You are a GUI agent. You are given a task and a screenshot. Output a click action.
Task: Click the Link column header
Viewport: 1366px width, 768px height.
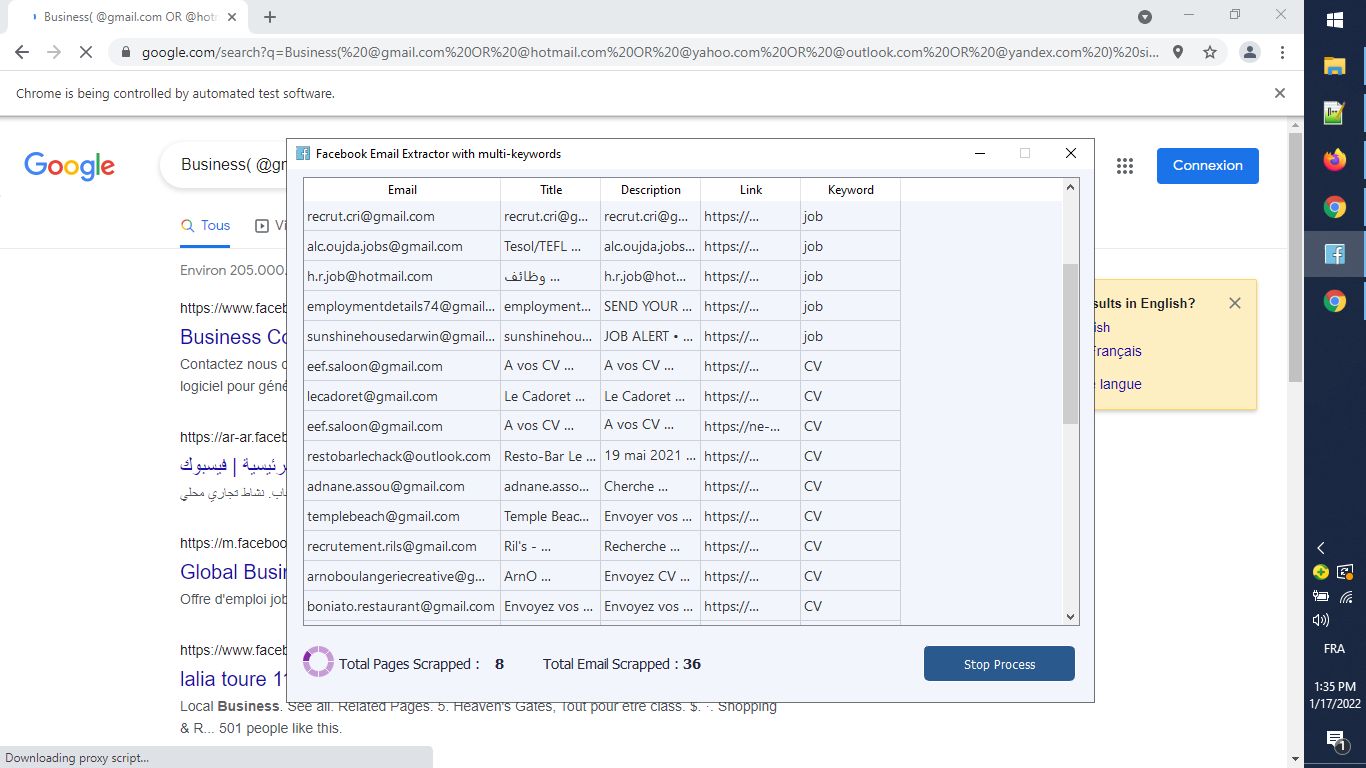click(x=751, y=190)
